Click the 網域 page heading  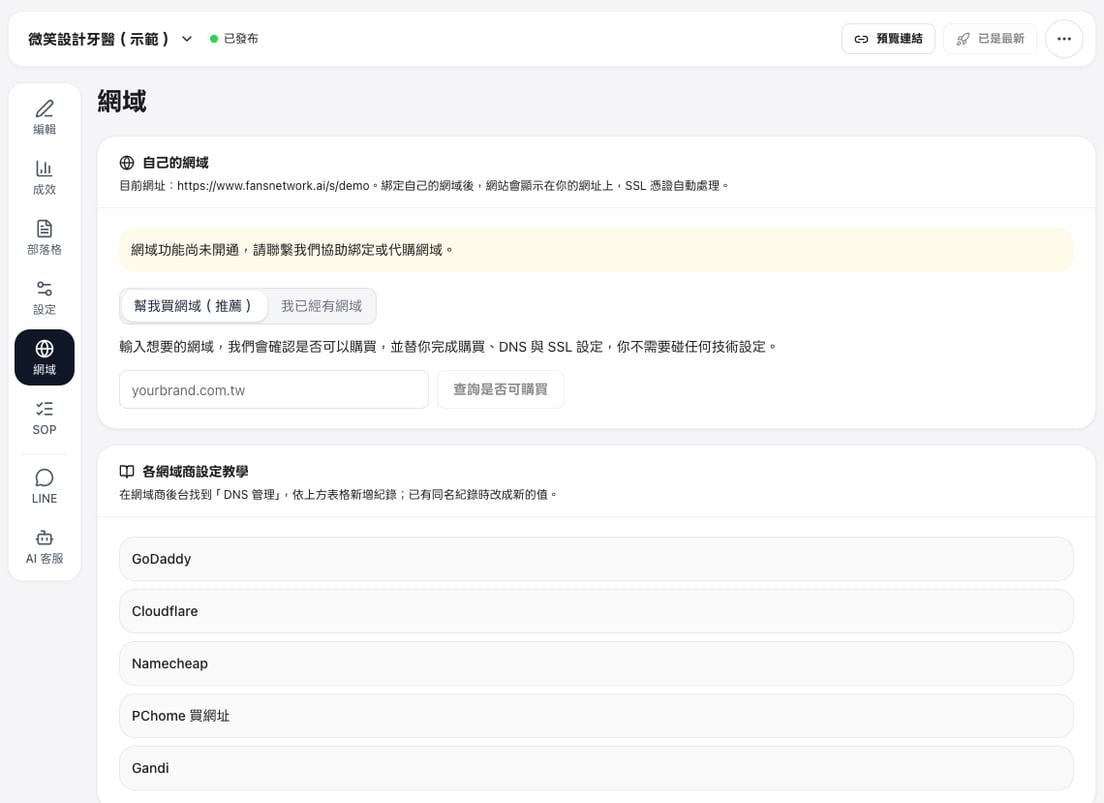pos(122,101)
